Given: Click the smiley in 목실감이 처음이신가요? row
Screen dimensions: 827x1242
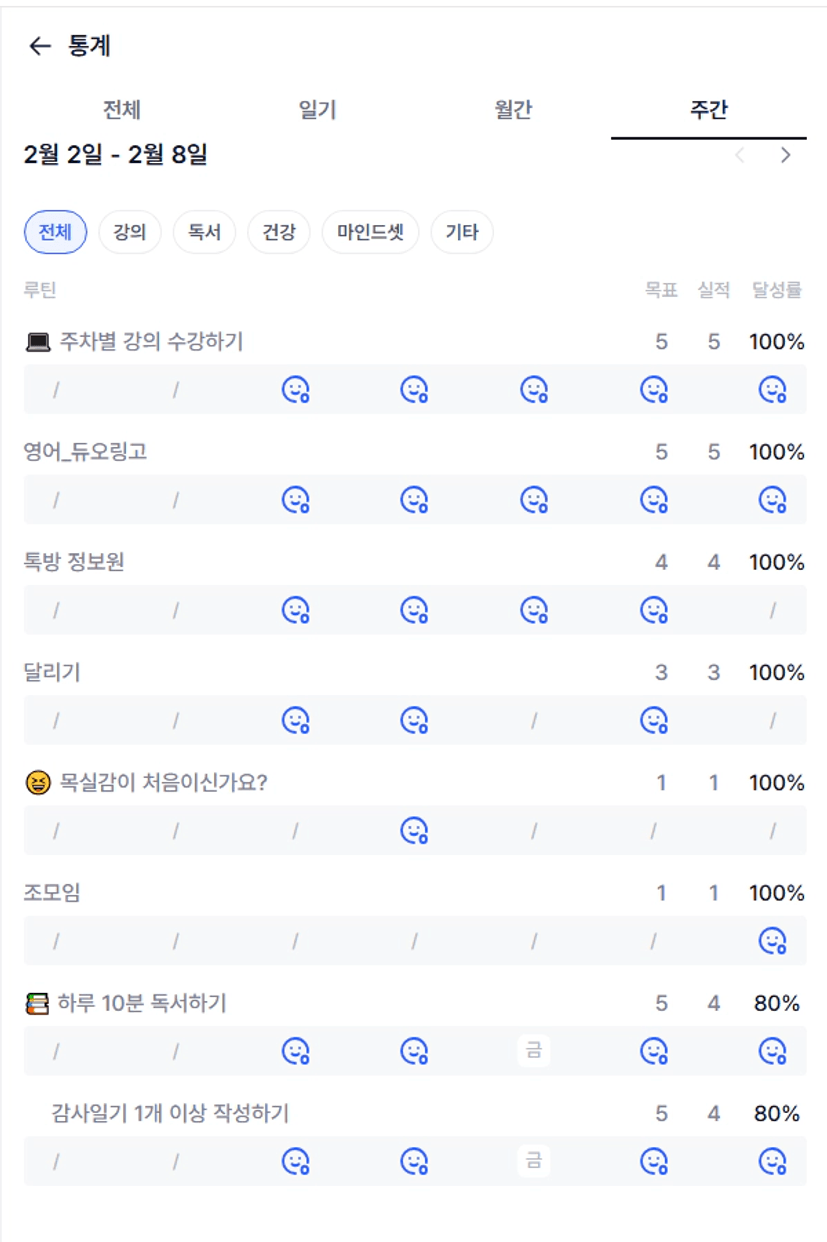Looking at the screenshot, I should [x=414, y=830].
